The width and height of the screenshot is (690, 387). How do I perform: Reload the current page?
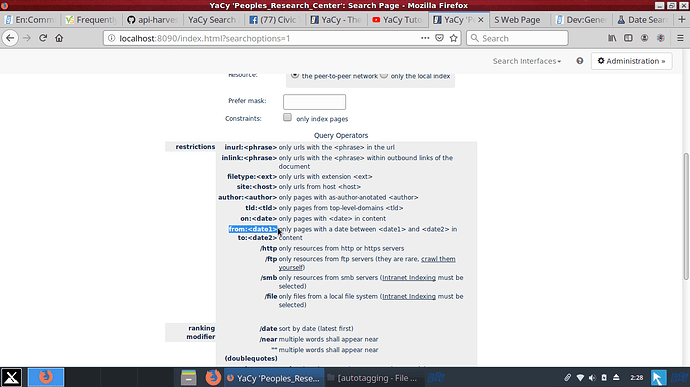[x=43, y=38]
